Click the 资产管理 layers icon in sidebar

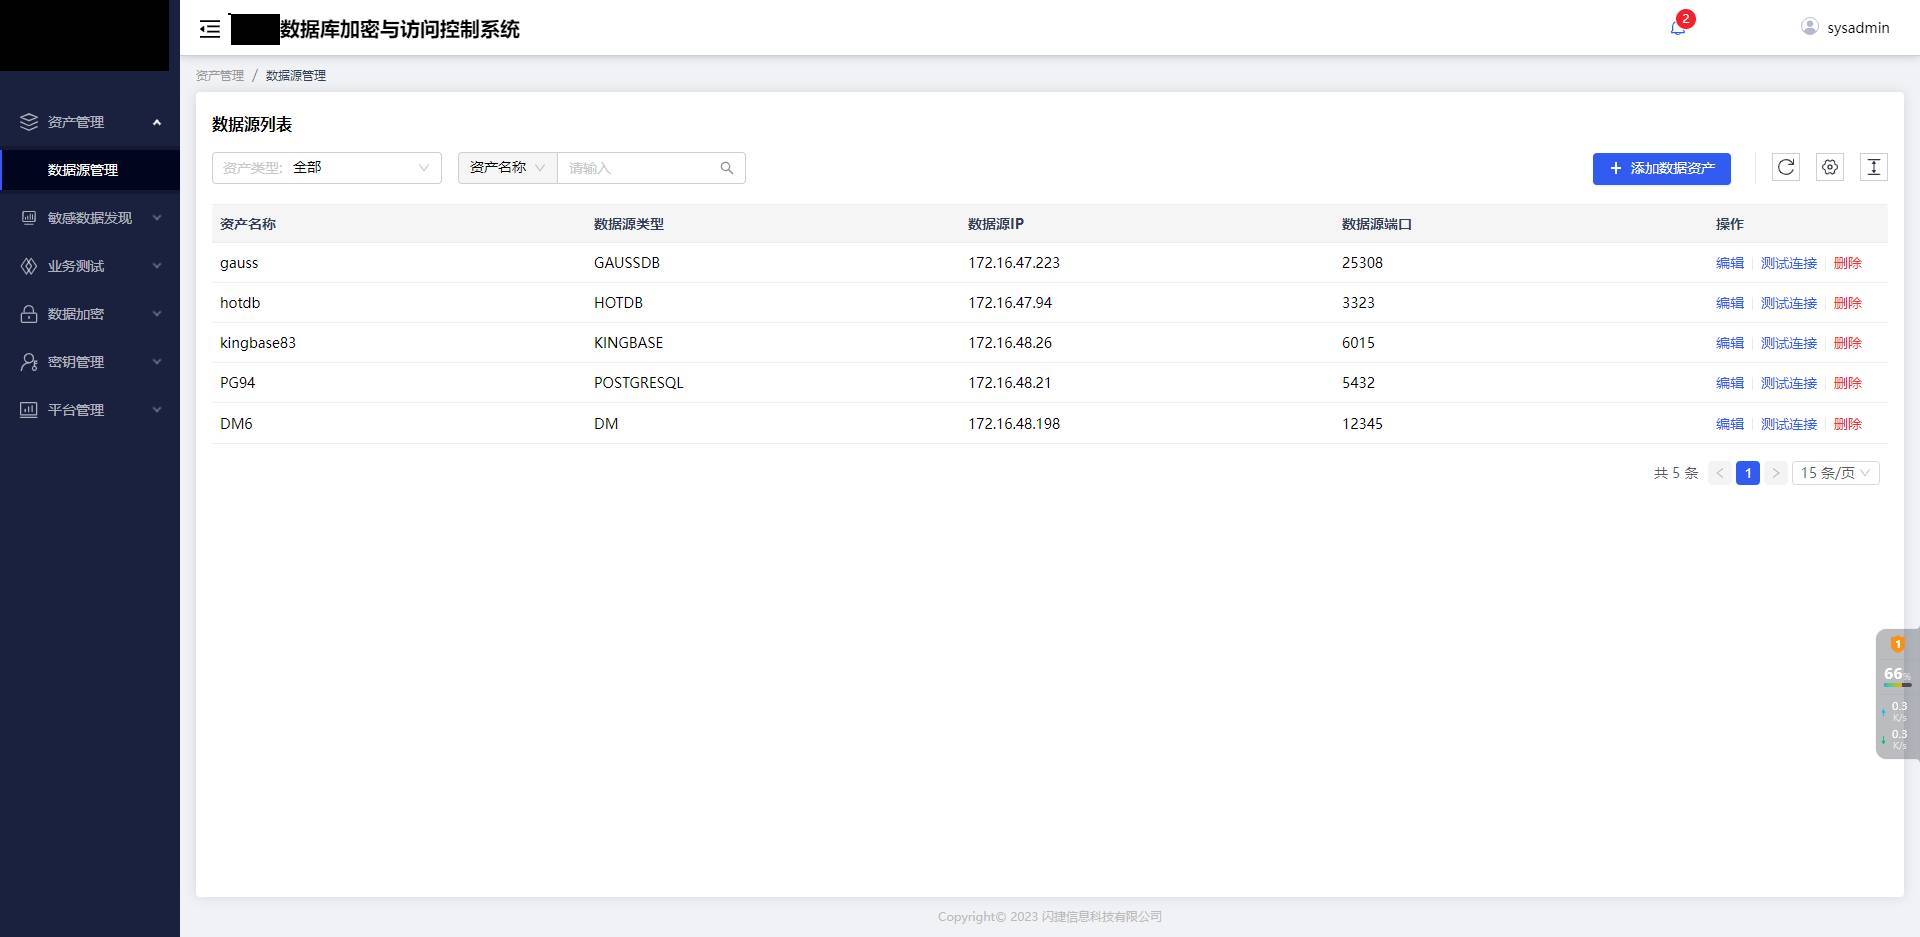click(x=29, y=122)
